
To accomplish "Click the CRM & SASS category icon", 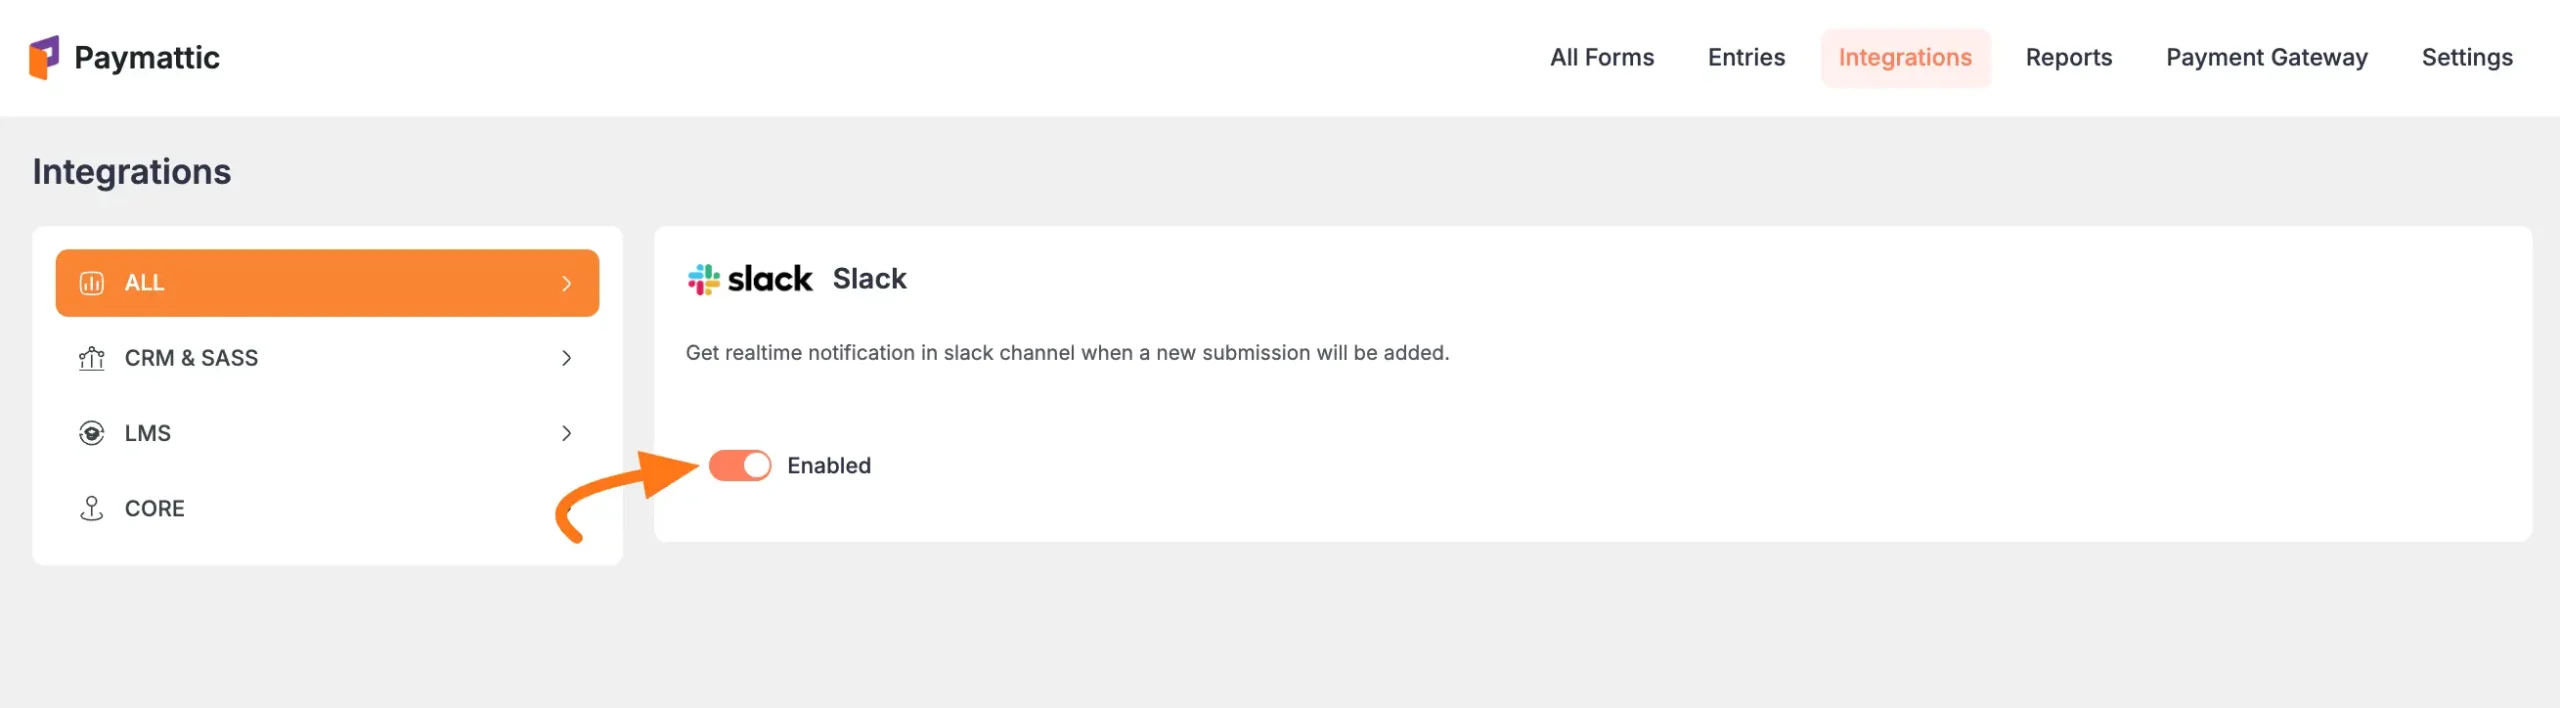I will tap(91, 358).
